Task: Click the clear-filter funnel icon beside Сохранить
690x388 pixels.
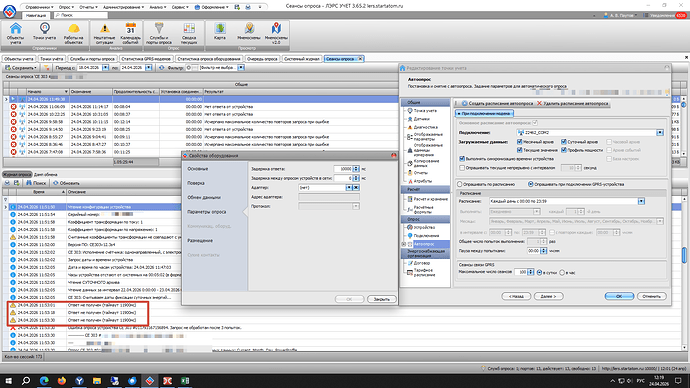Action: (x=46, y=68)
